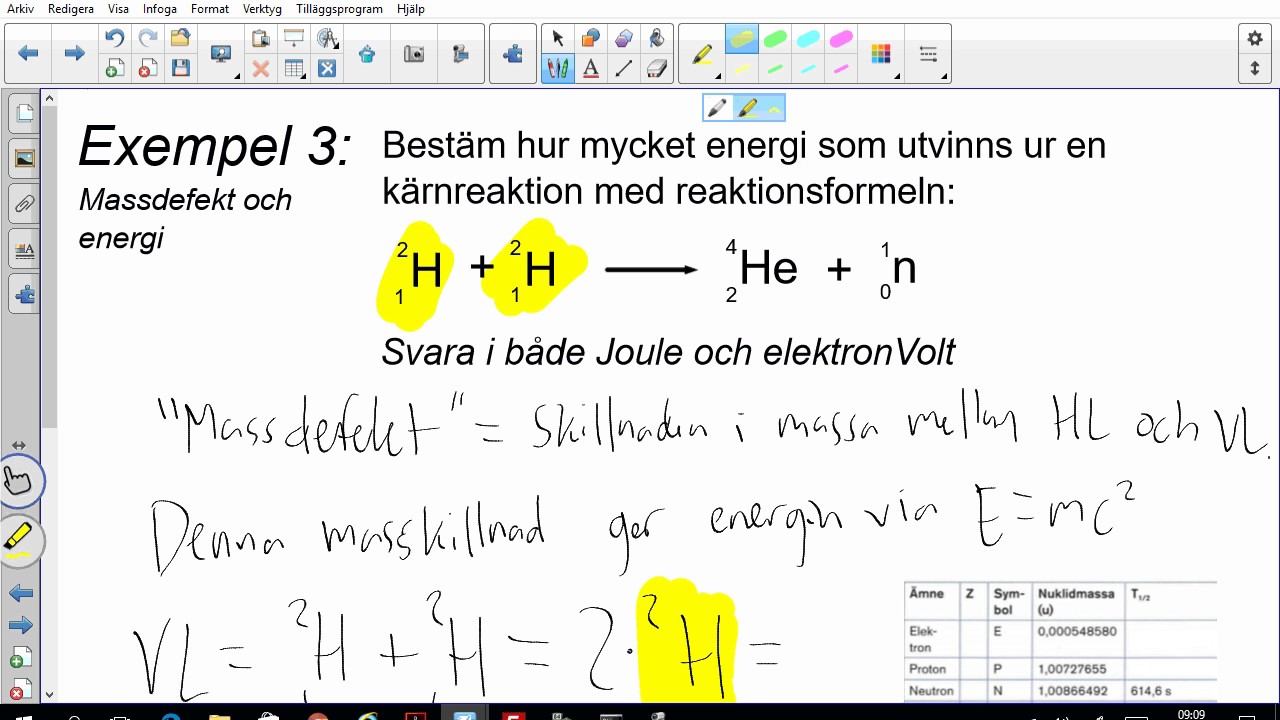Open the Tilläggsprogram menu
The height and width of the screenshot is (720, 1280).
point(339,9)
